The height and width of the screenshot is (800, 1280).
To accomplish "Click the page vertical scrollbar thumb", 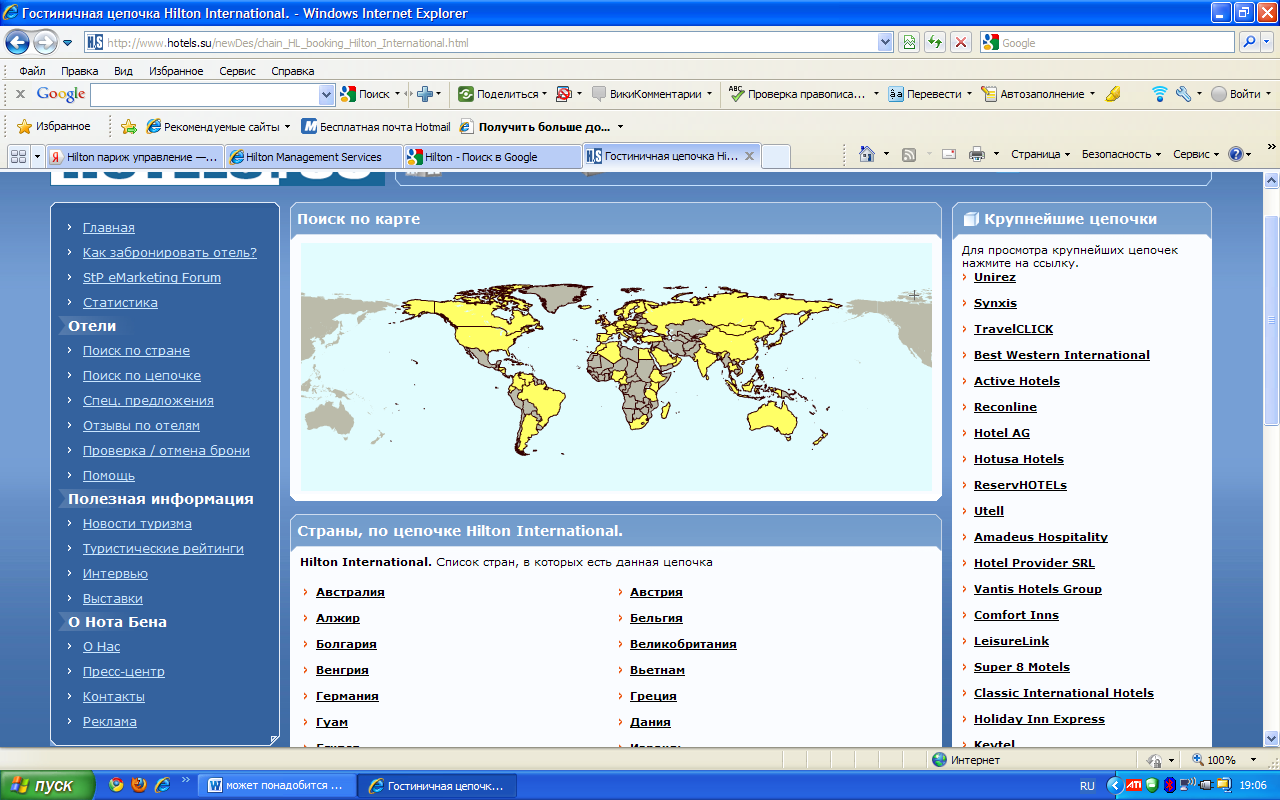I will (x=1272, y=320).
